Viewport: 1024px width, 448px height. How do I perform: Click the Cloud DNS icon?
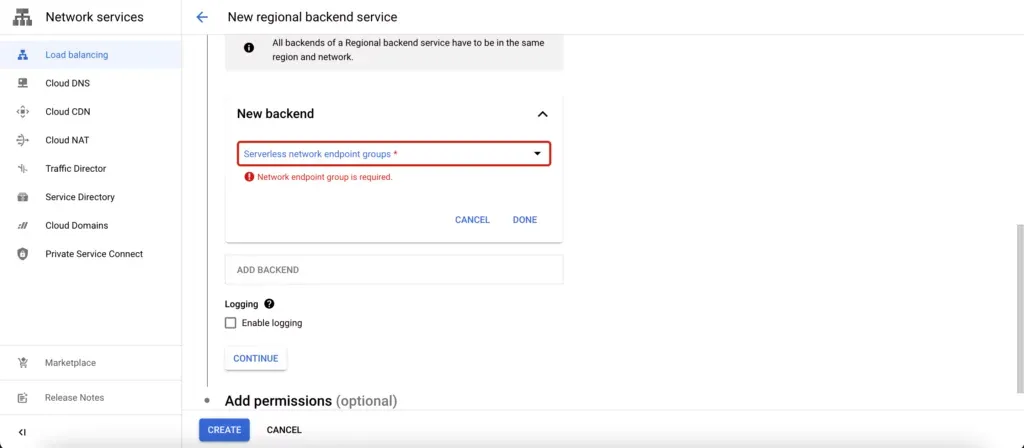pyautogui.click(x=22, y=83)
